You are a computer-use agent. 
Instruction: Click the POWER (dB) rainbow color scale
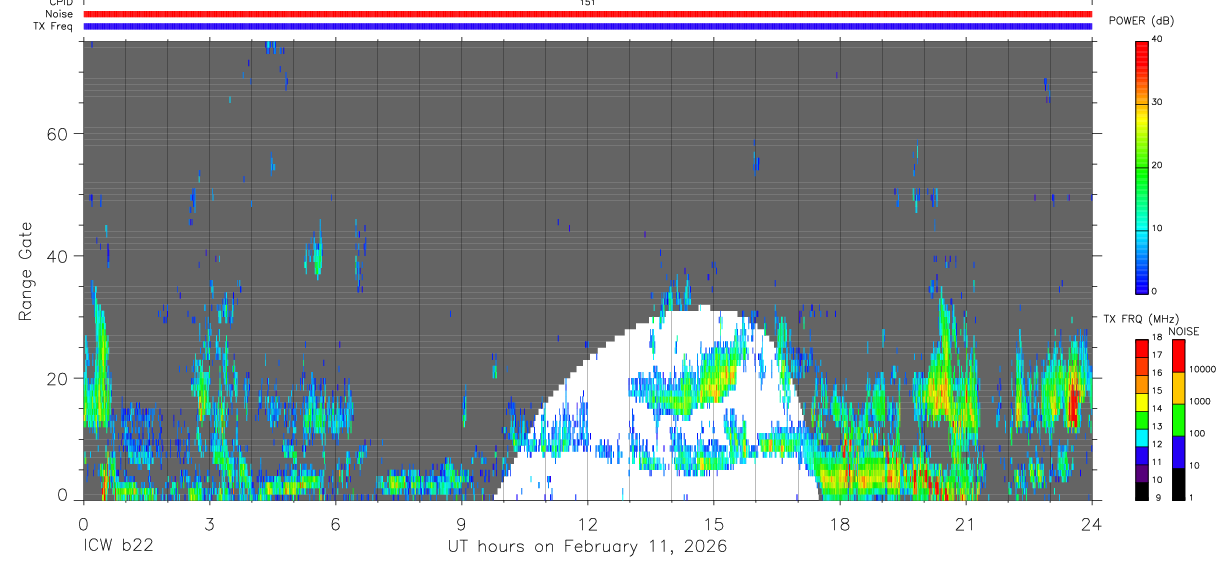[x=1141, y=166]
